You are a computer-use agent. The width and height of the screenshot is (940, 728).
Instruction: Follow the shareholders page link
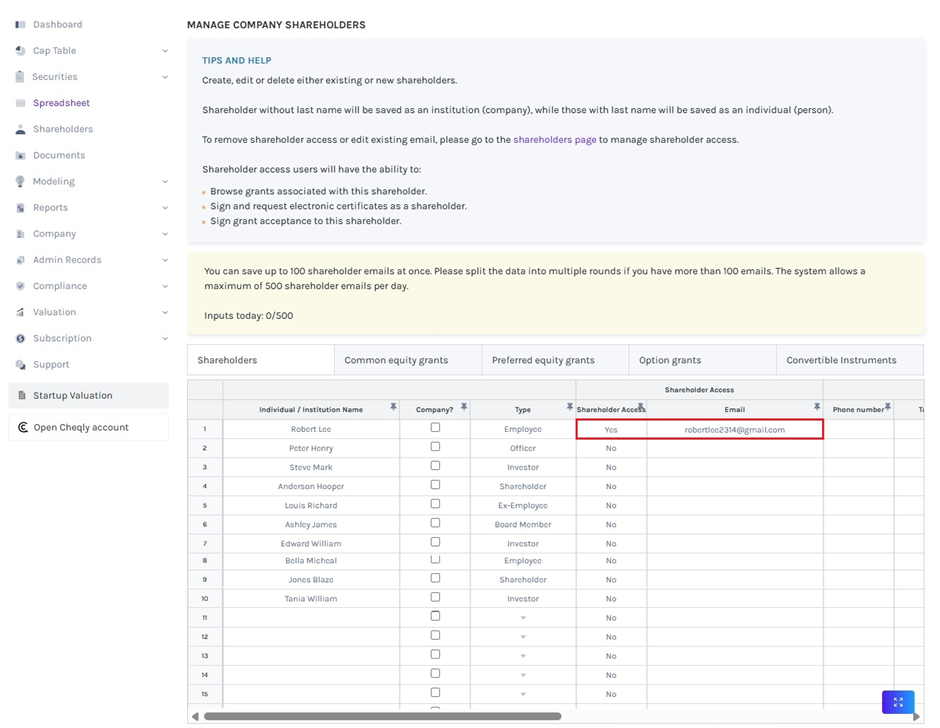(554, 140)
